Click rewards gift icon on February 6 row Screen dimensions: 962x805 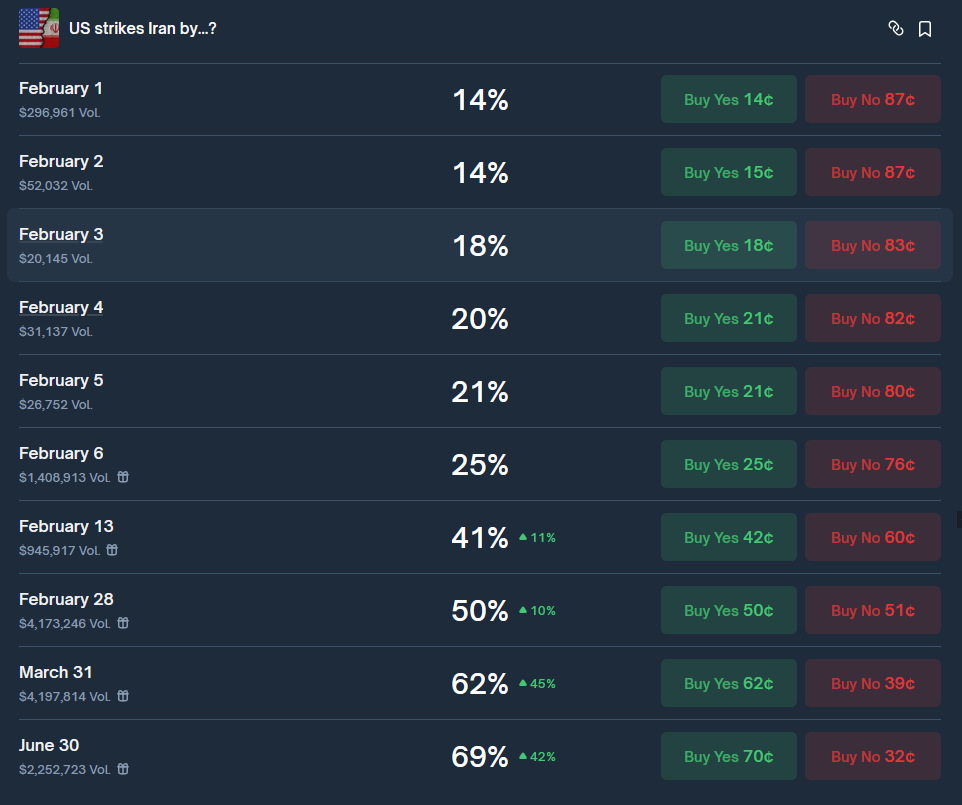[x=123, y=477]
